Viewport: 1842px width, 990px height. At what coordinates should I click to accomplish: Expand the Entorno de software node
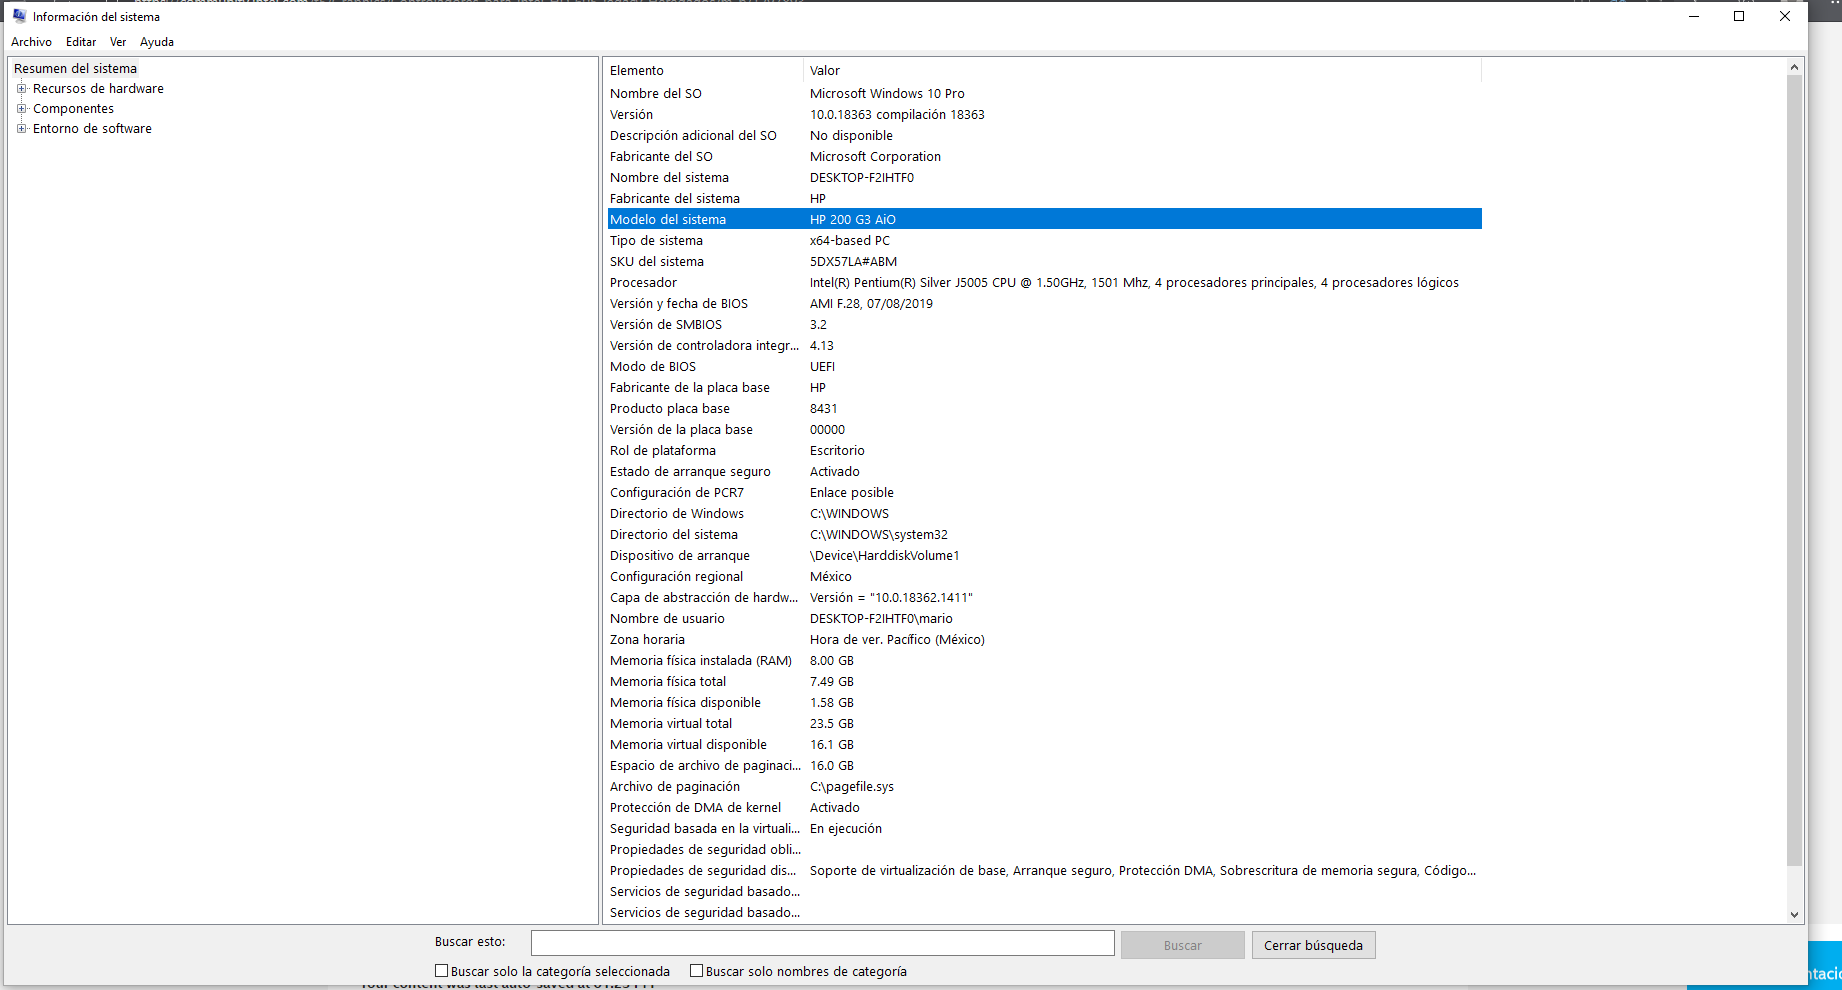[x=21, y=128]
